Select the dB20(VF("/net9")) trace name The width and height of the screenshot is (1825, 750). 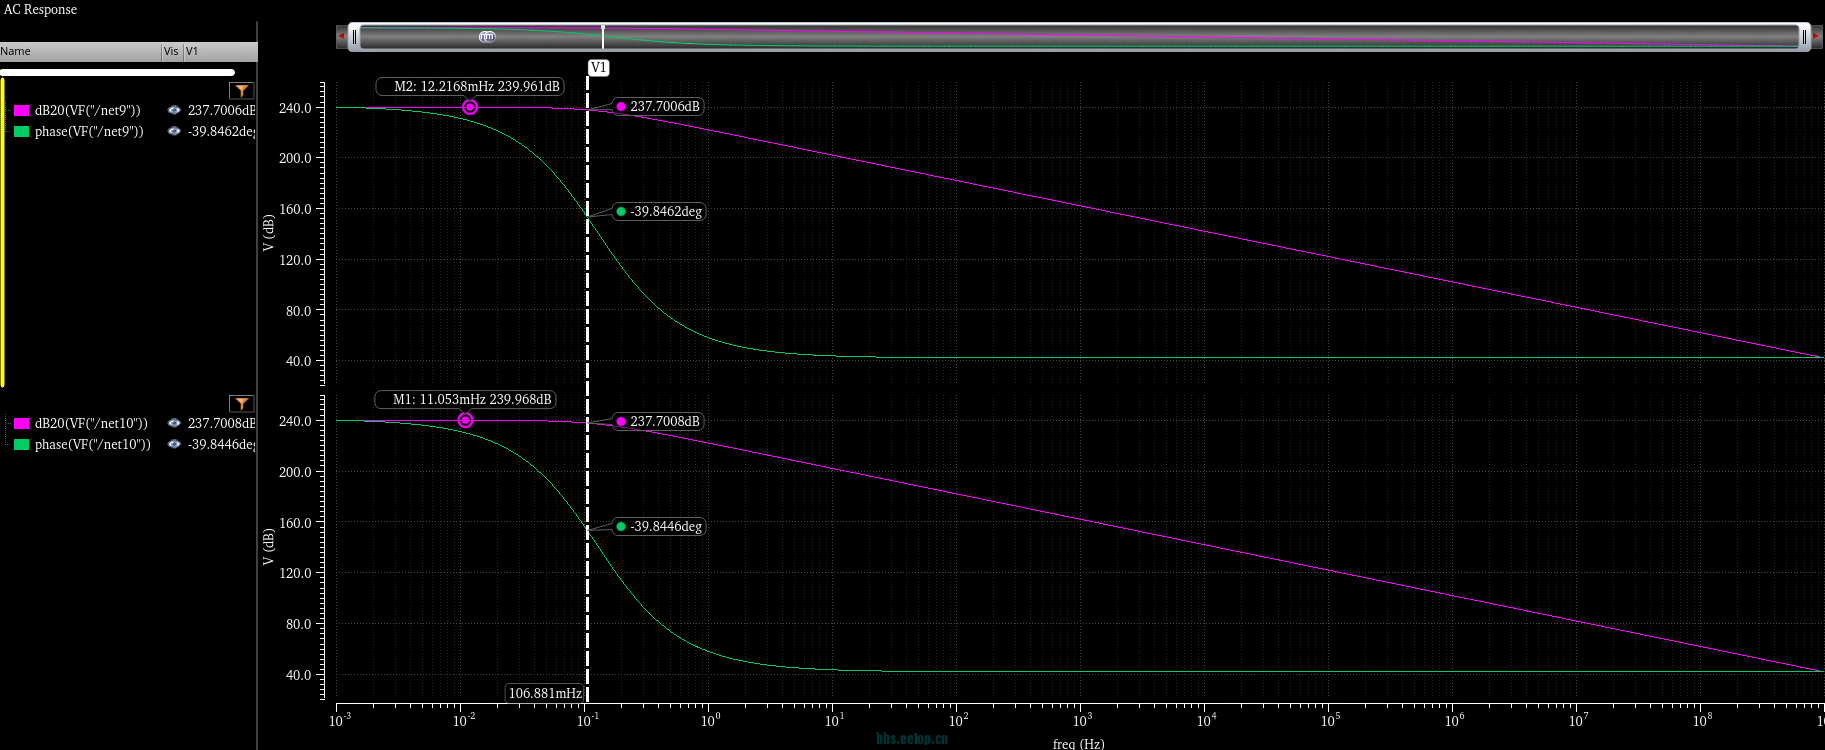click(88, 110)
